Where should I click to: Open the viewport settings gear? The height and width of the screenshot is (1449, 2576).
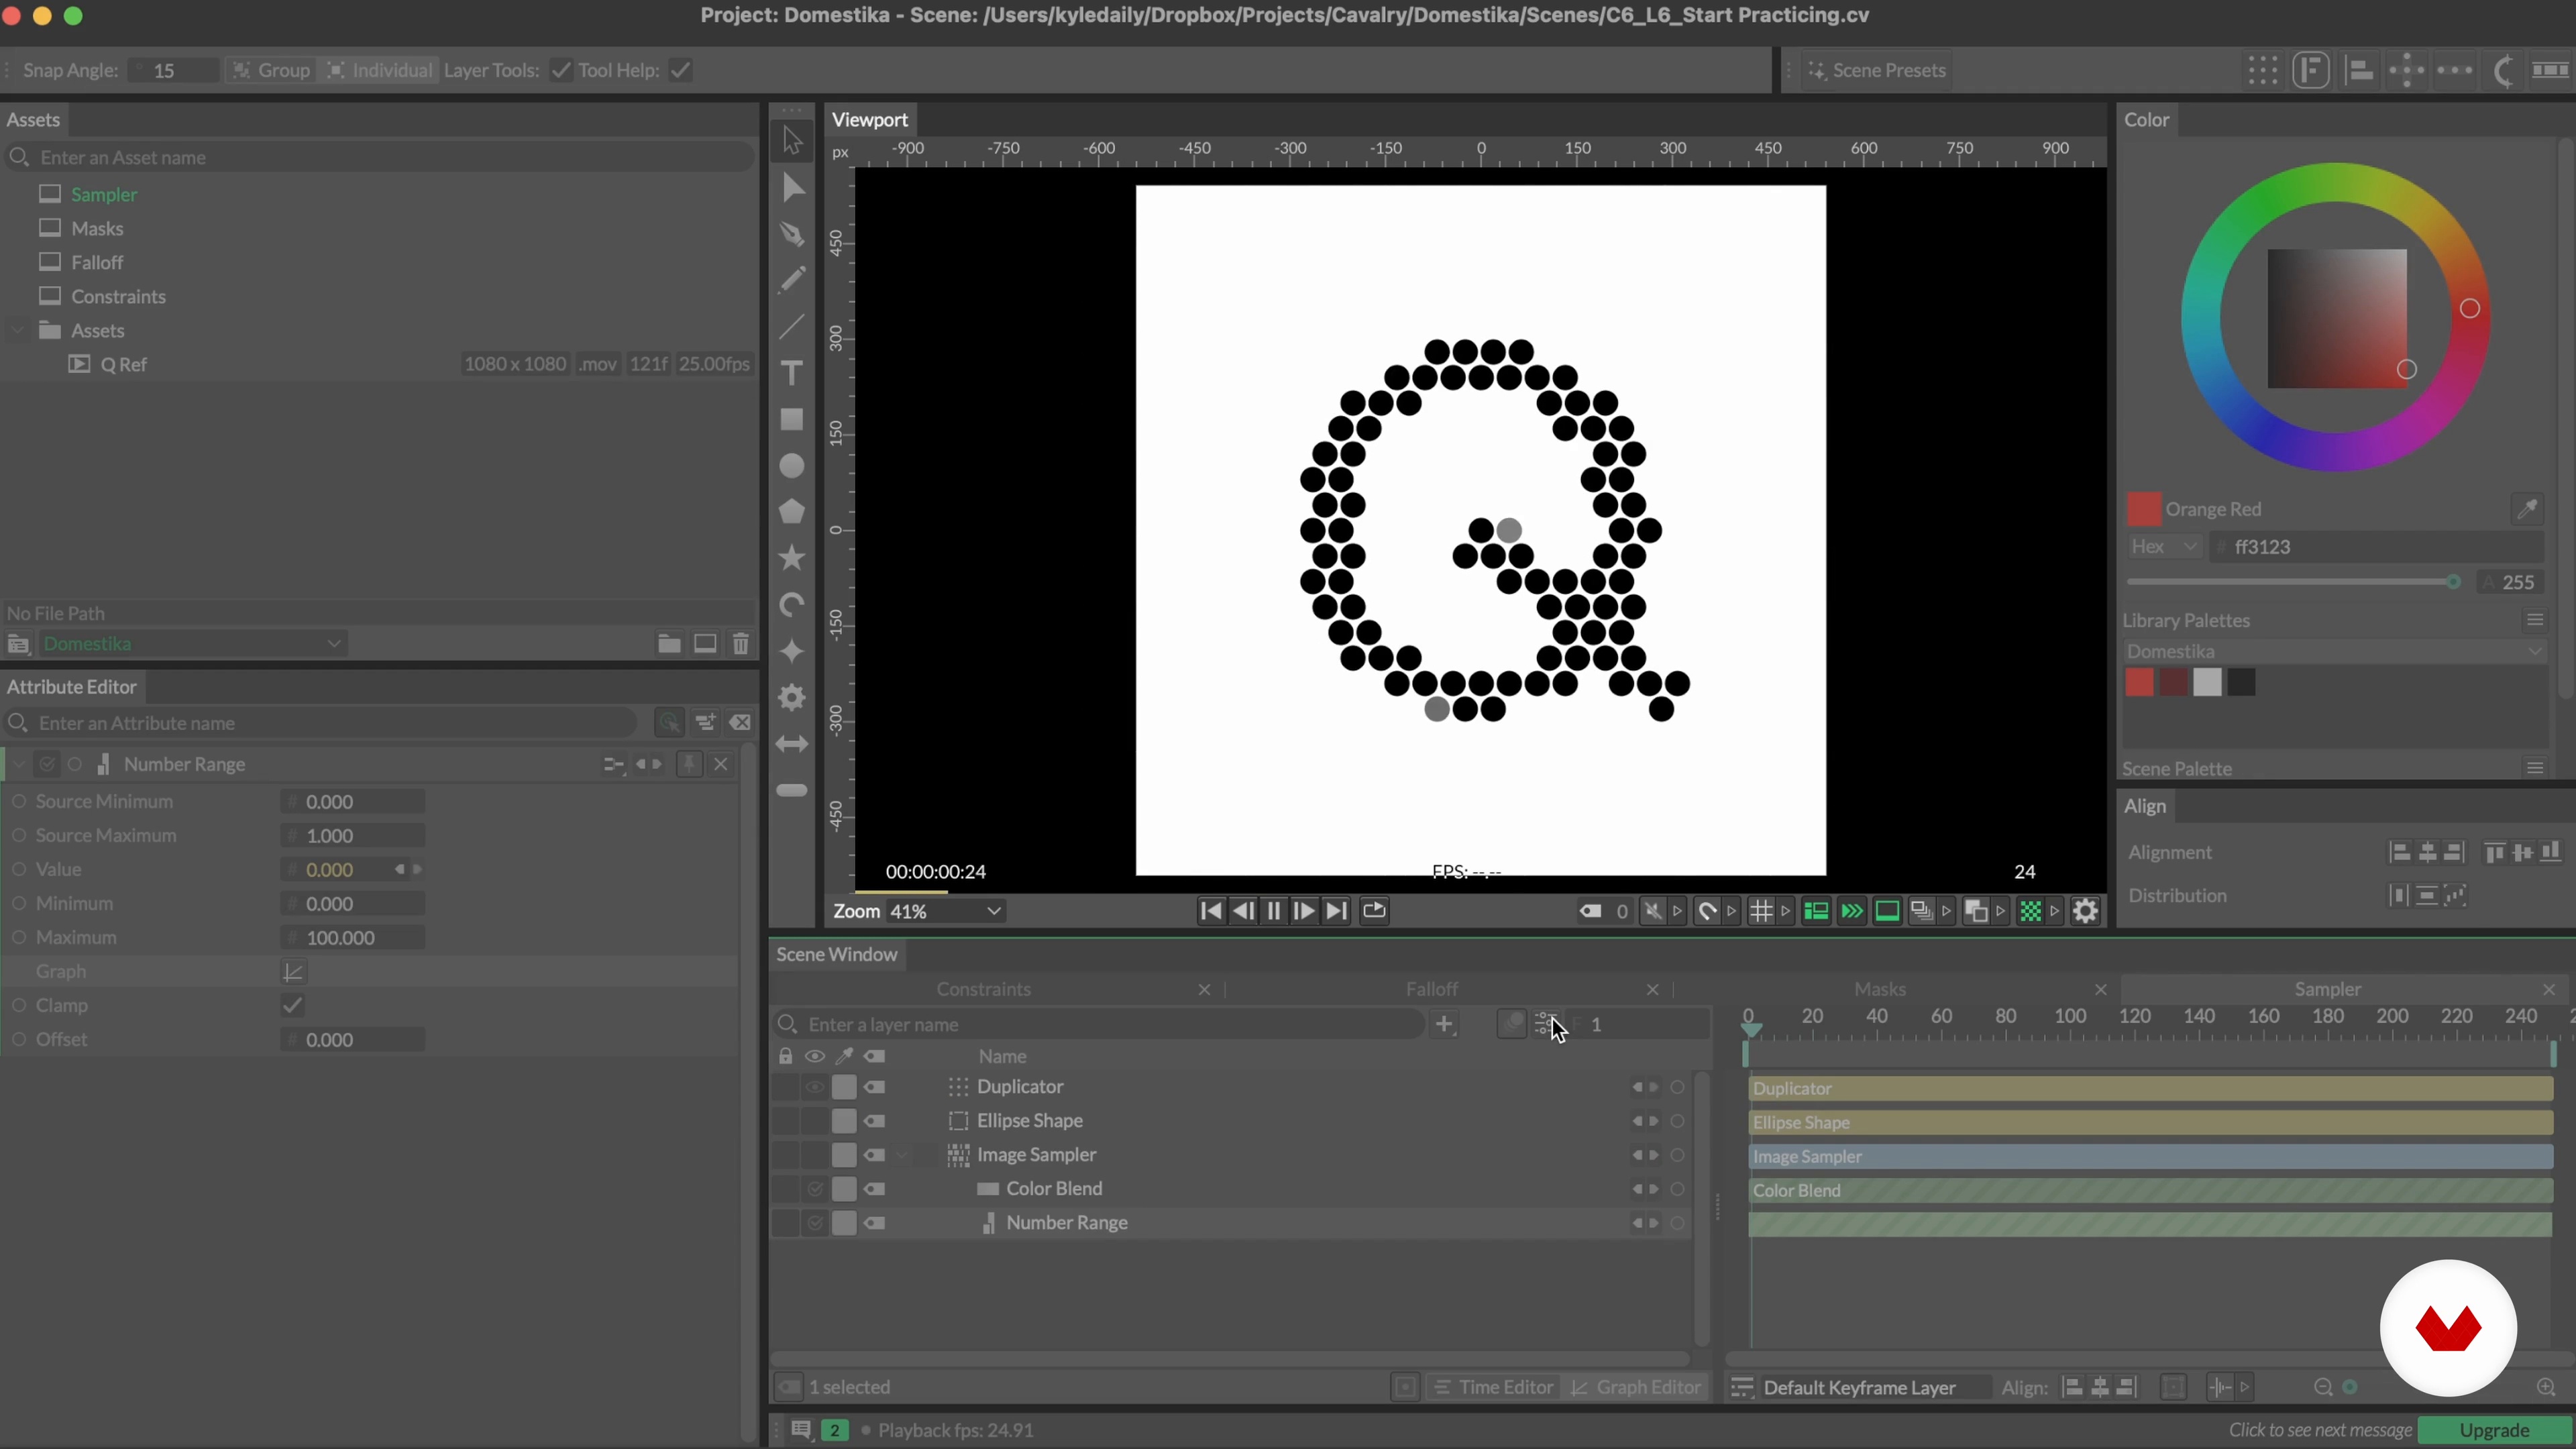pyautogui.click(x=2085, y=911)
